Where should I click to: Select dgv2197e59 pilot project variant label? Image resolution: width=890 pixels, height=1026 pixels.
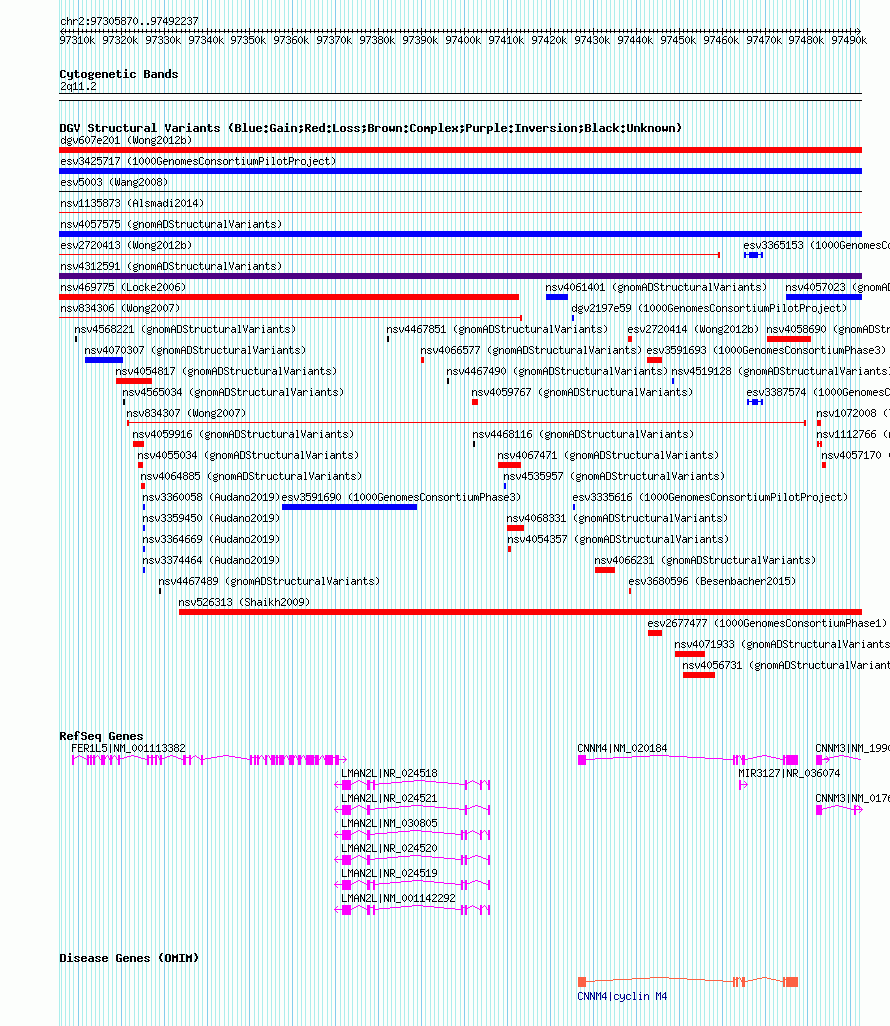[x=709, y=308]
